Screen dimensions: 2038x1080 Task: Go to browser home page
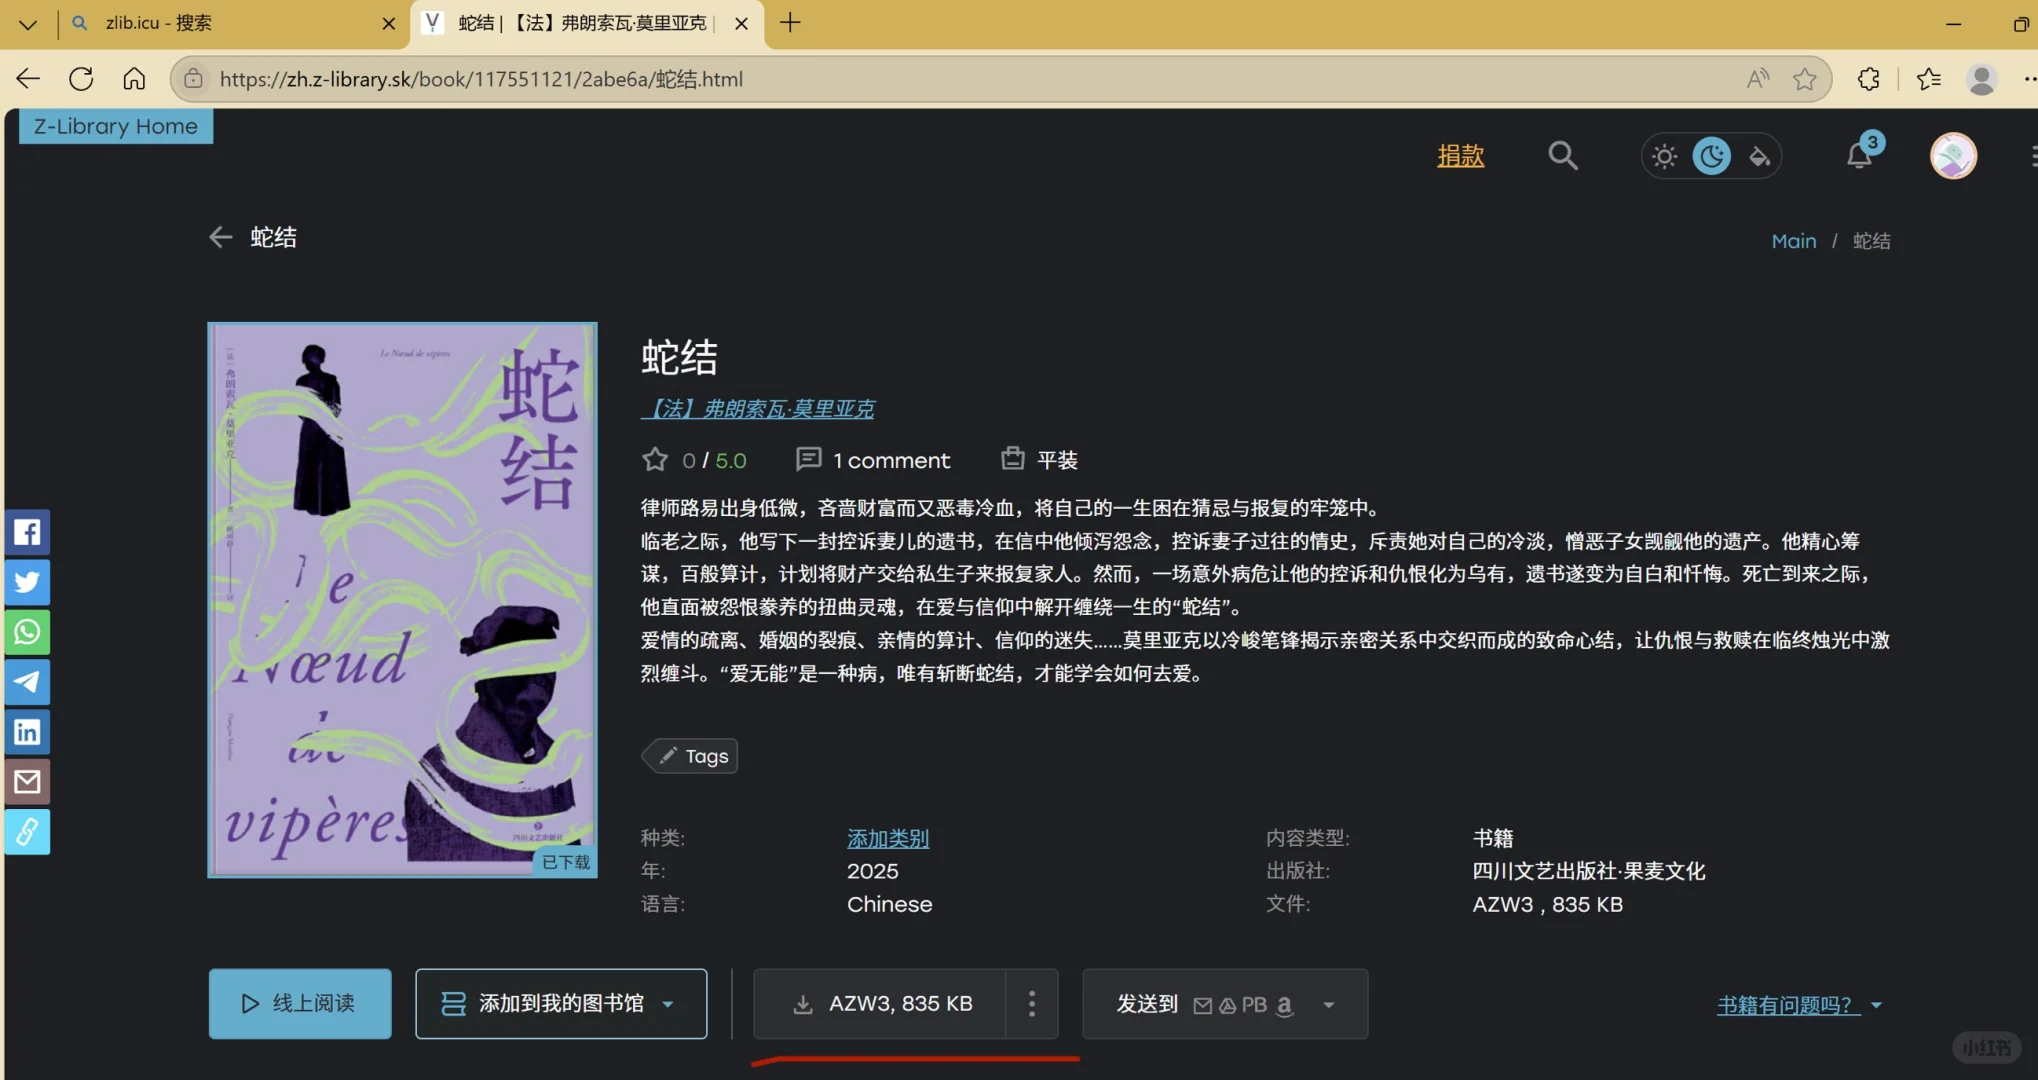134,79
